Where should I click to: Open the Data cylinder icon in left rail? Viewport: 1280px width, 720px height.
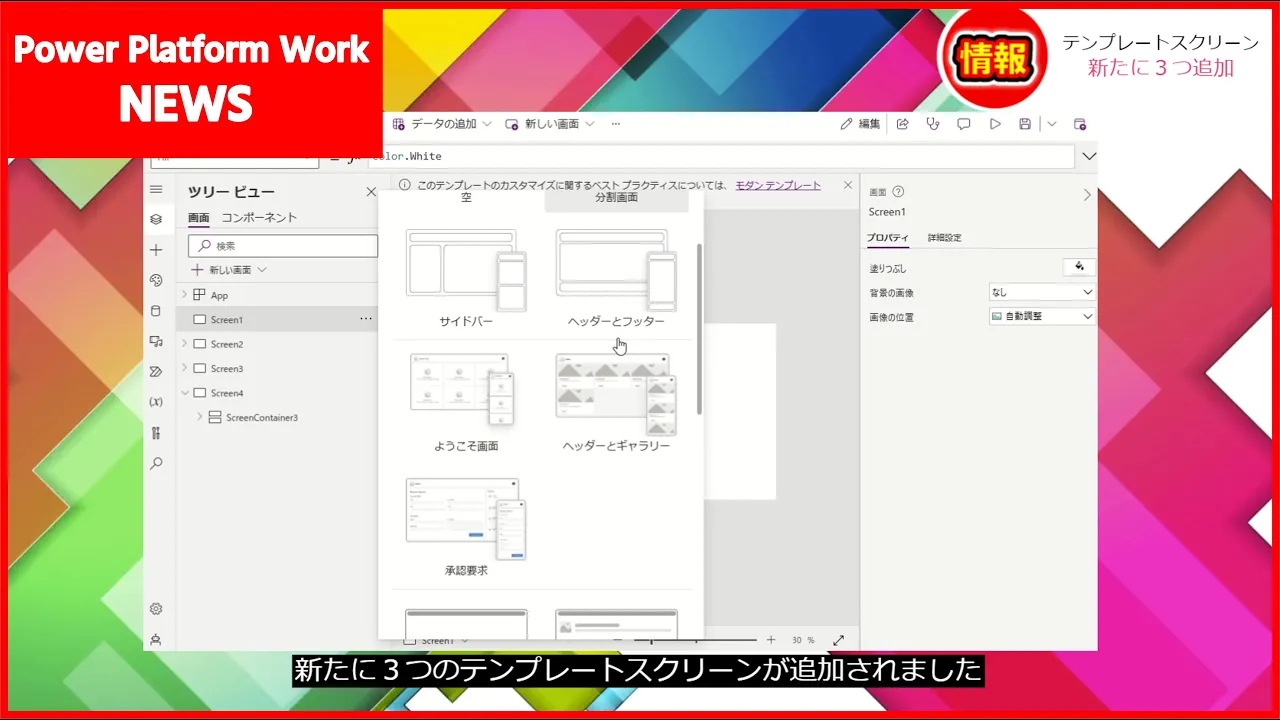pos(156,311)
